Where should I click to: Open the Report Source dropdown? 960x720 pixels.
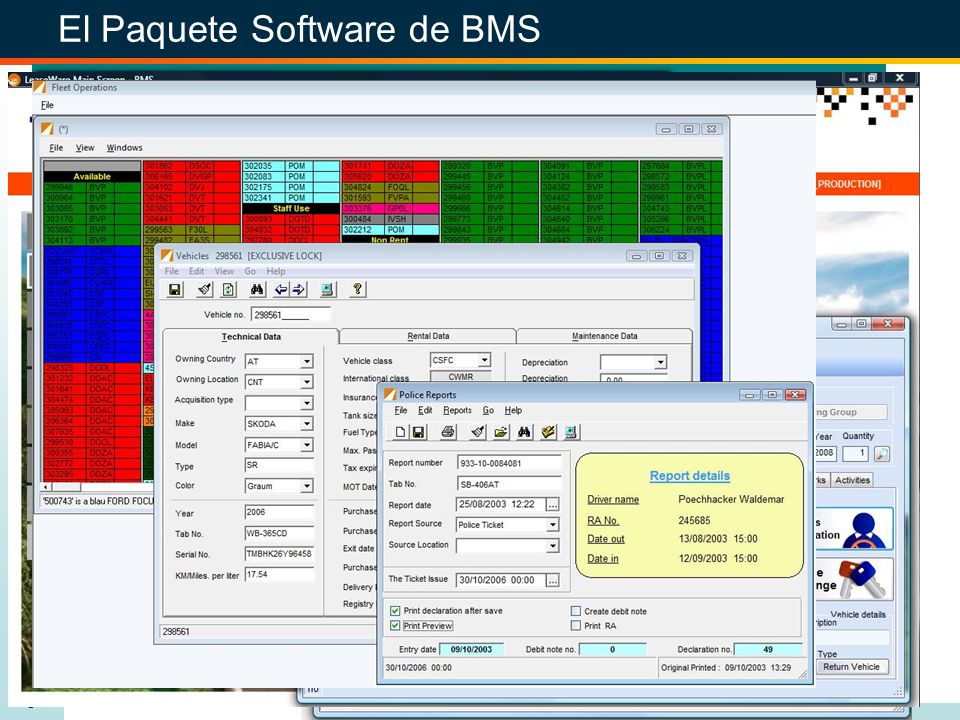click(x=552, y=525)
